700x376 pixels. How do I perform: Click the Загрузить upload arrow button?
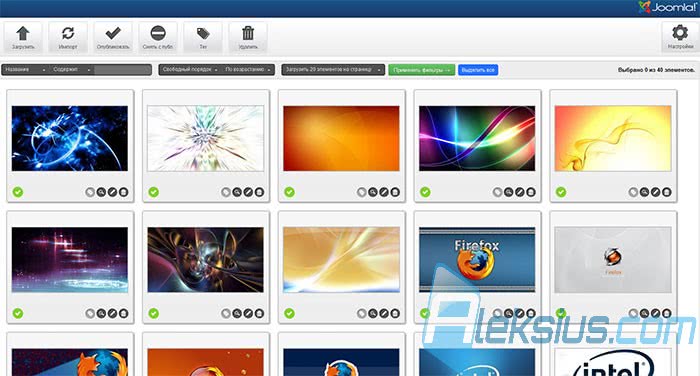(23, 38)
